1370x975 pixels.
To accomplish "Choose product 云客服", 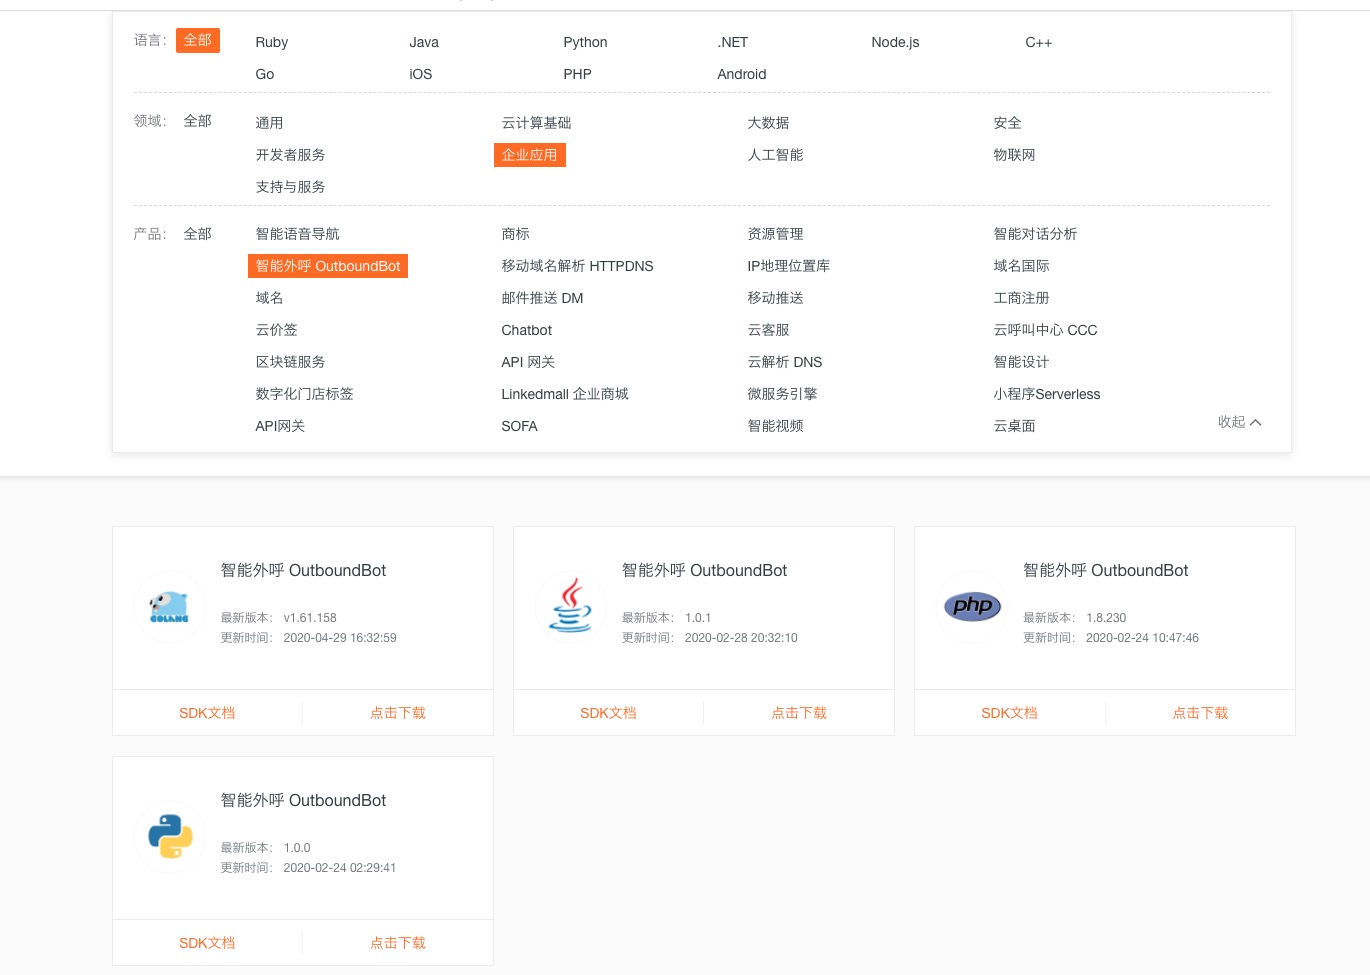I will 768,330.
